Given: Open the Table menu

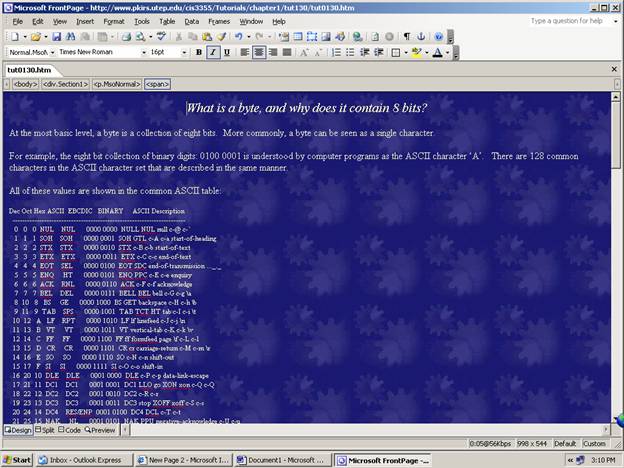Looking at the screenshot, I should click(167, 21).
